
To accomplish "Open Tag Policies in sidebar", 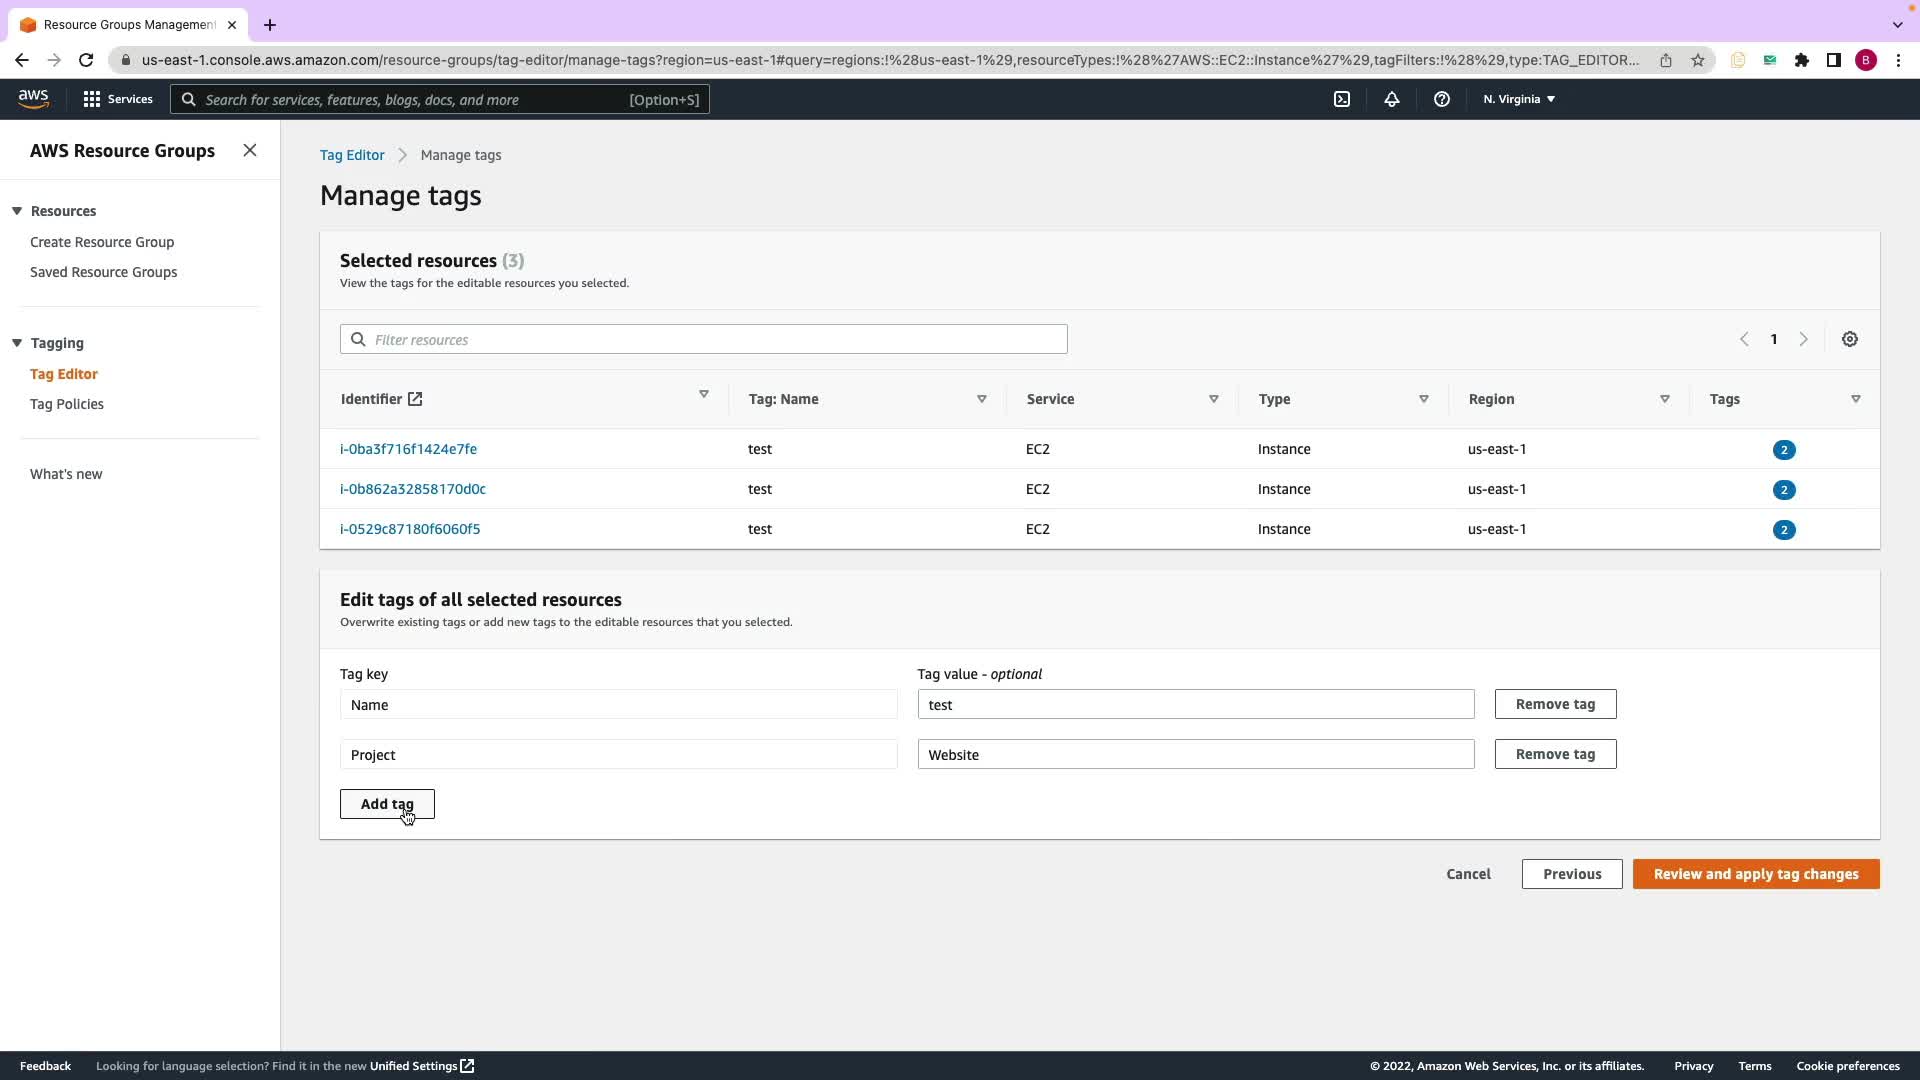I will [67, 404].
